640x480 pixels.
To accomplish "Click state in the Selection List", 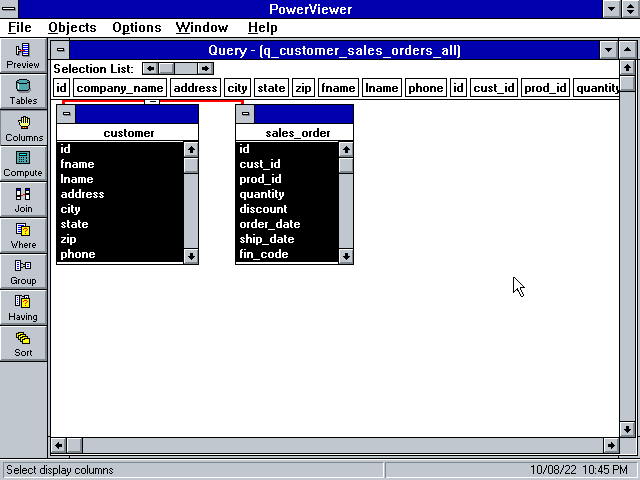I will click(271, 88).
